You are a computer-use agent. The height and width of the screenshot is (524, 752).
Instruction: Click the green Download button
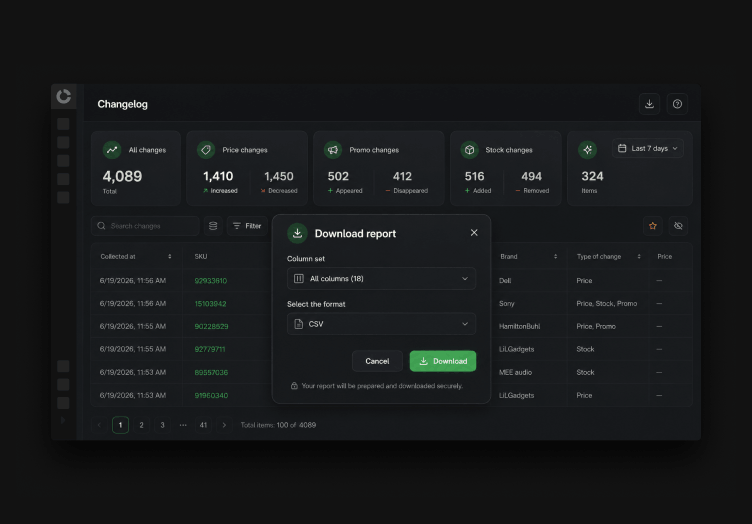(x=443, y=361)
